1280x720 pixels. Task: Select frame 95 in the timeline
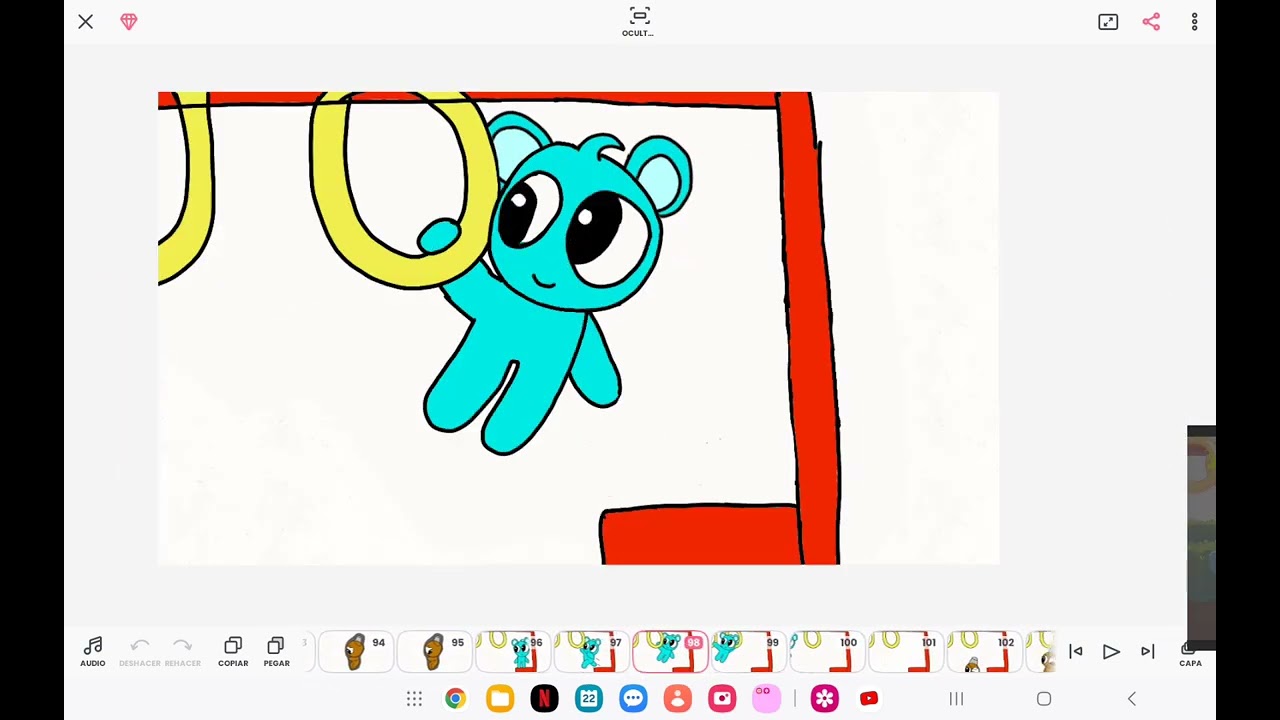pos(435,652)
